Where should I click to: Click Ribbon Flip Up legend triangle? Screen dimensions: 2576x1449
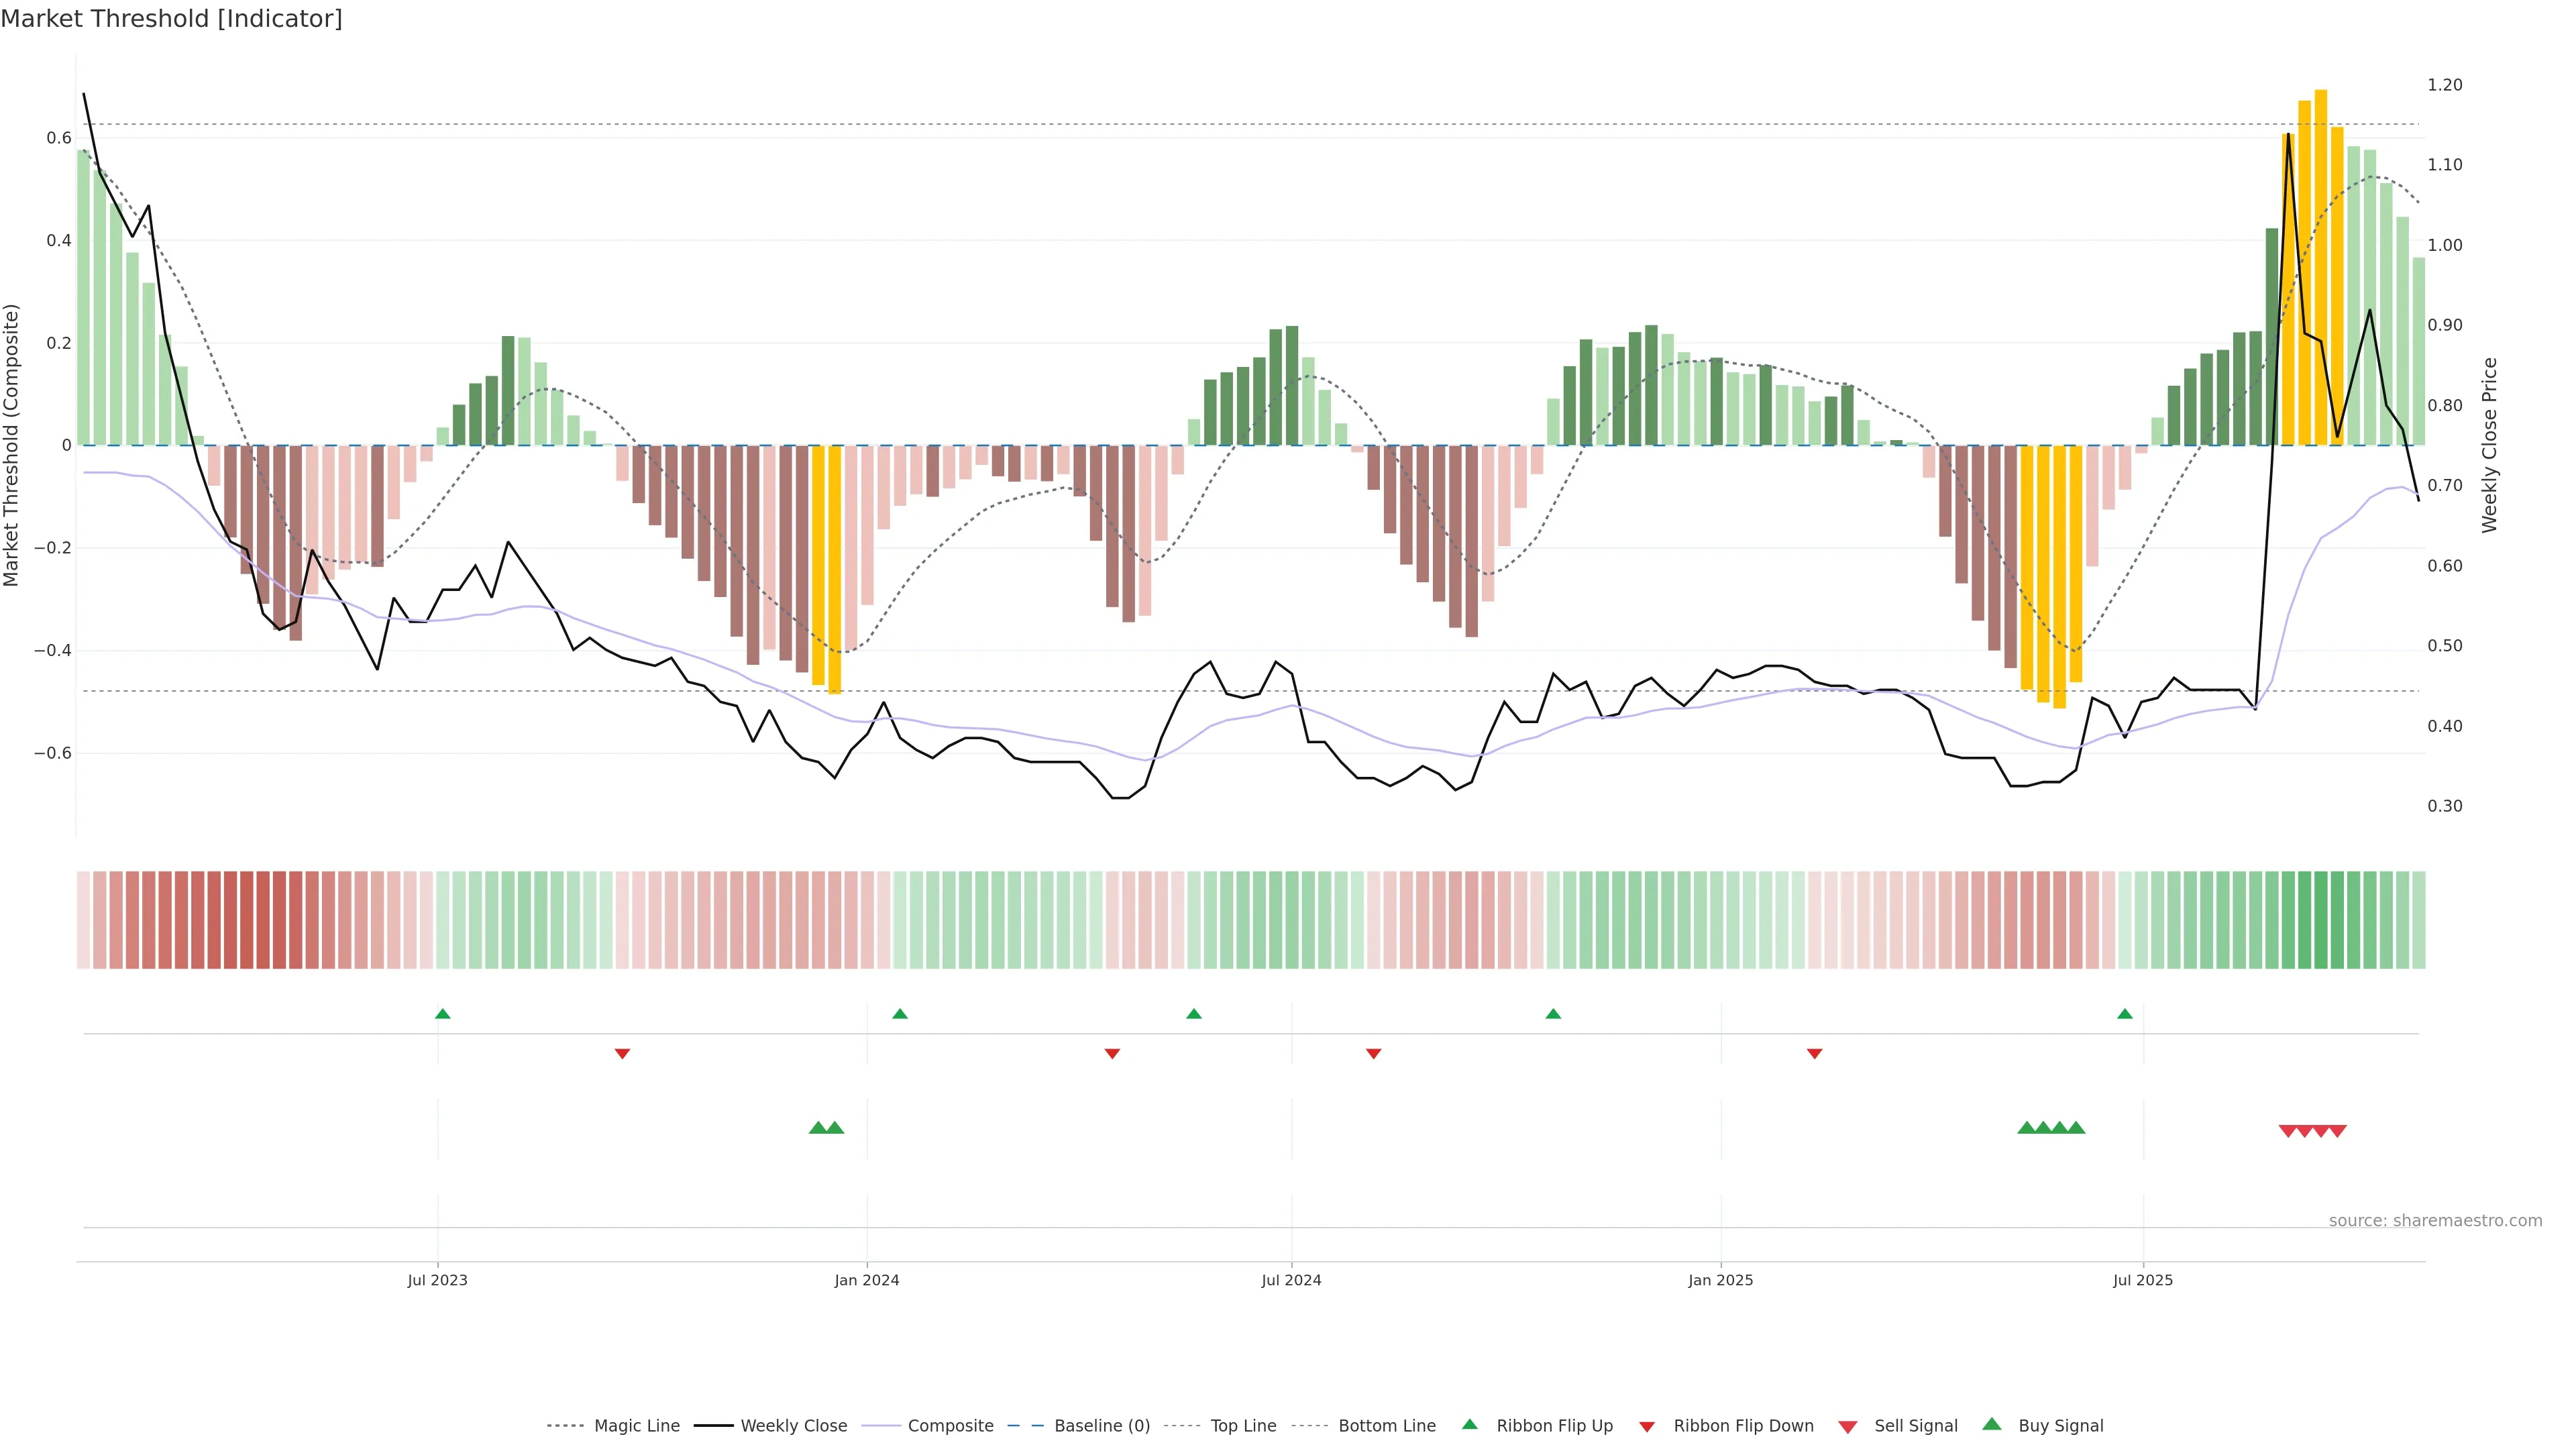pyautogui.click(x=1469, y=1424)
